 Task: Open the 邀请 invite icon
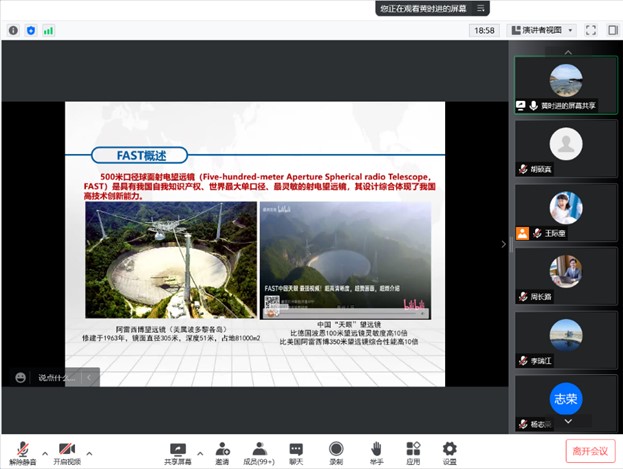pyautogui.click(x=221, y=451)
